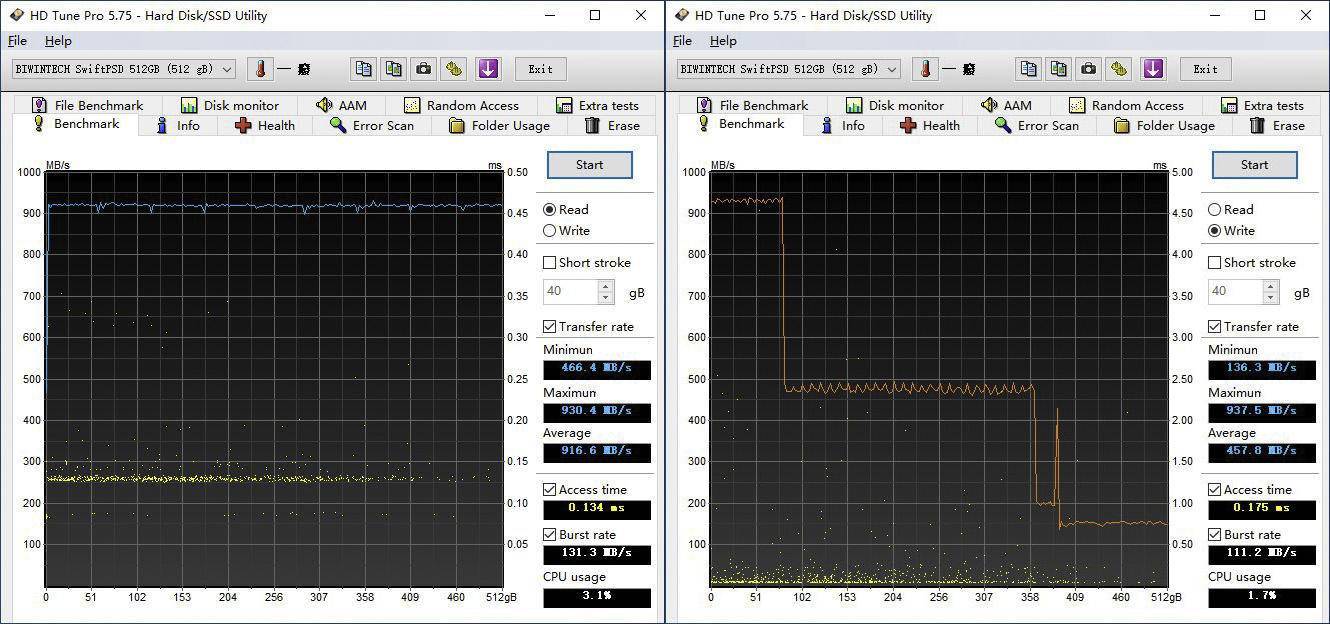Open Extra tests tab in left window
This screenshot has height=624, width=1330.
(x=596, y=105)
